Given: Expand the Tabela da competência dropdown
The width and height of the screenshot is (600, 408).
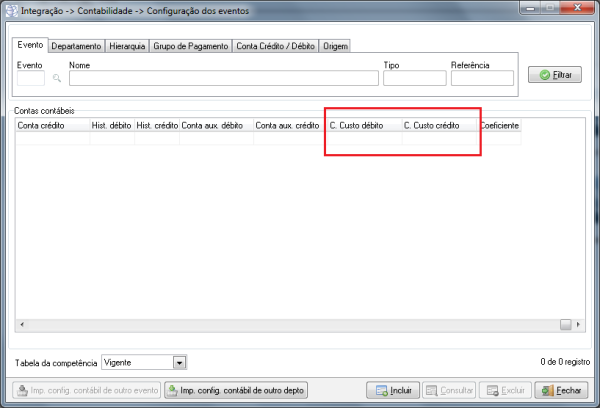Looking at the screenshot, I should coord(180,363).
